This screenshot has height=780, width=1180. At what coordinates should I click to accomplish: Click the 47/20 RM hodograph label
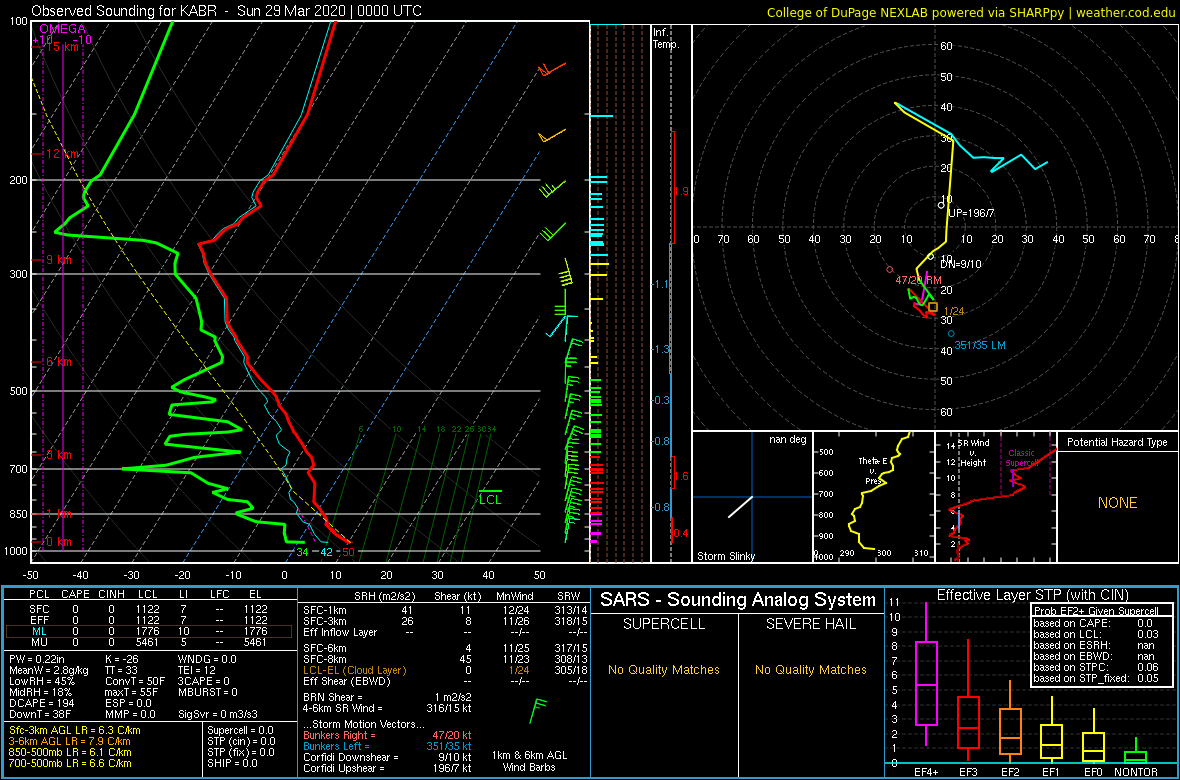click(918, 279)
